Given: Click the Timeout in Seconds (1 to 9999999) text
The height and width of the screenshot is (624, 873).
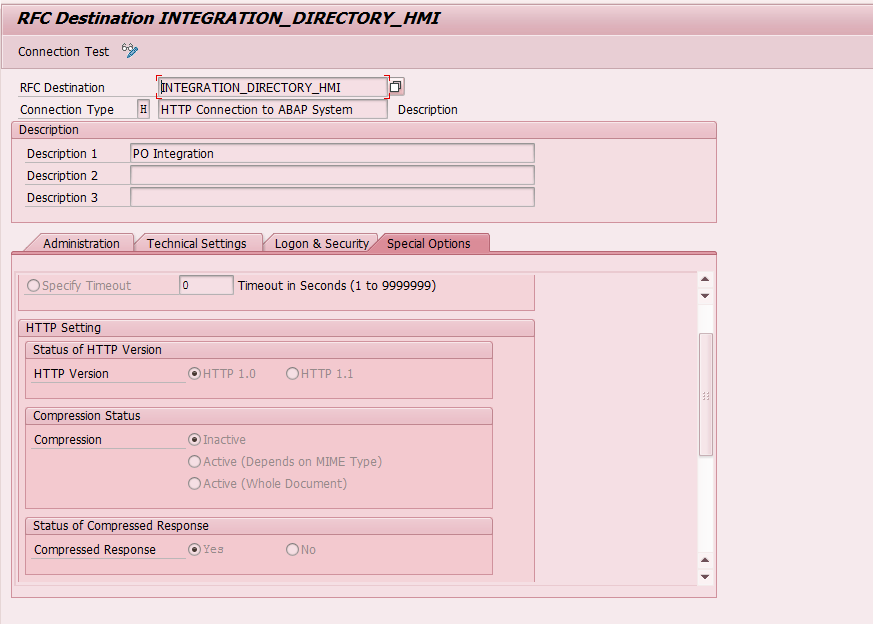Looking at the screenshot, I should coord(337,286).
